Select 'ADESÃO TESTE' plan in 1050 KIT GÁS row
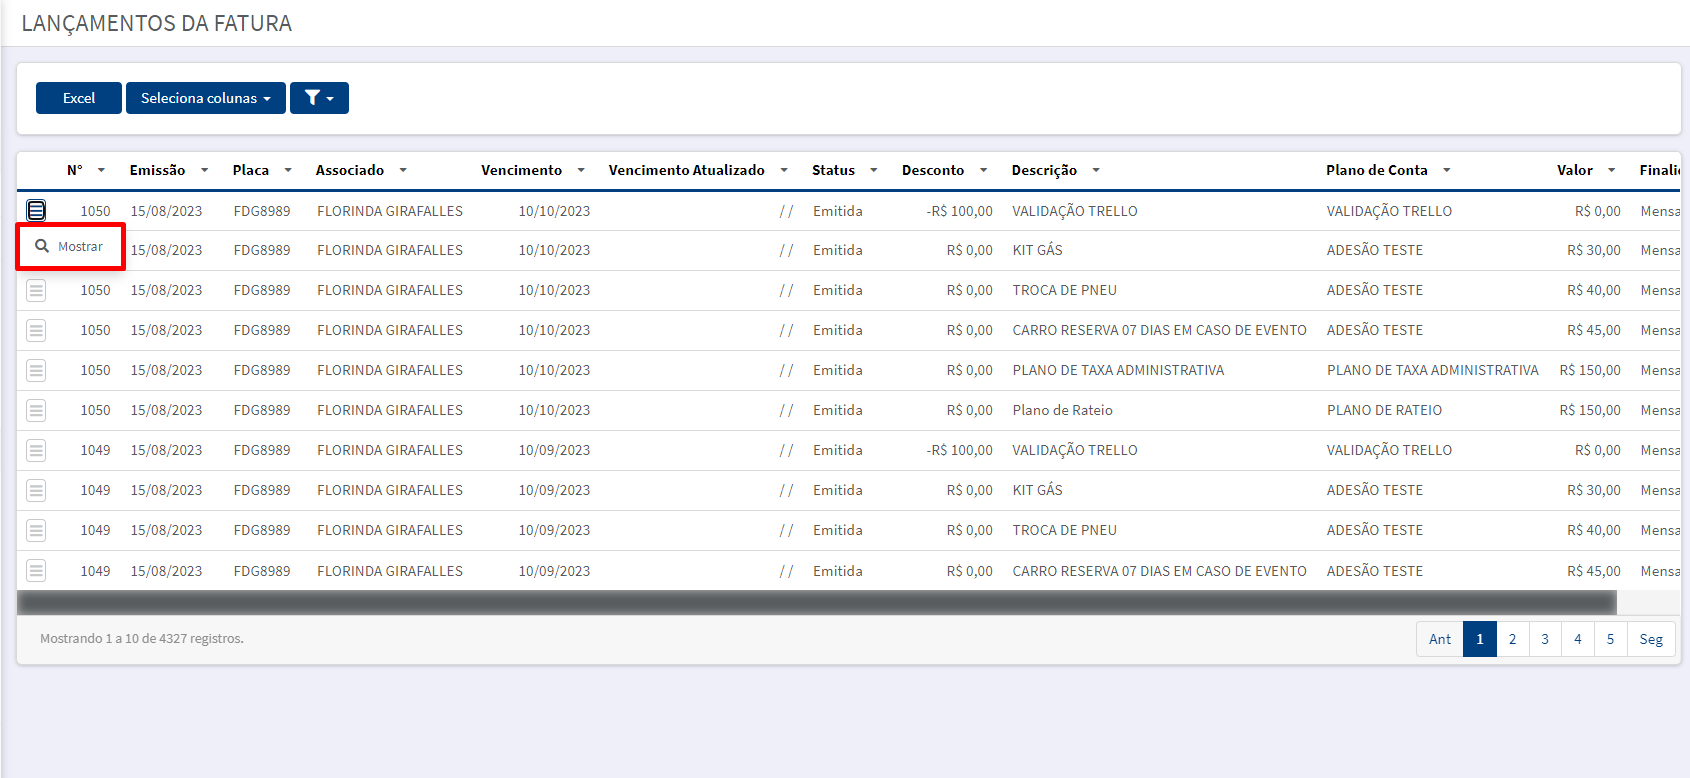This screenshot has height=778, width=1690. click(1375, 250)
